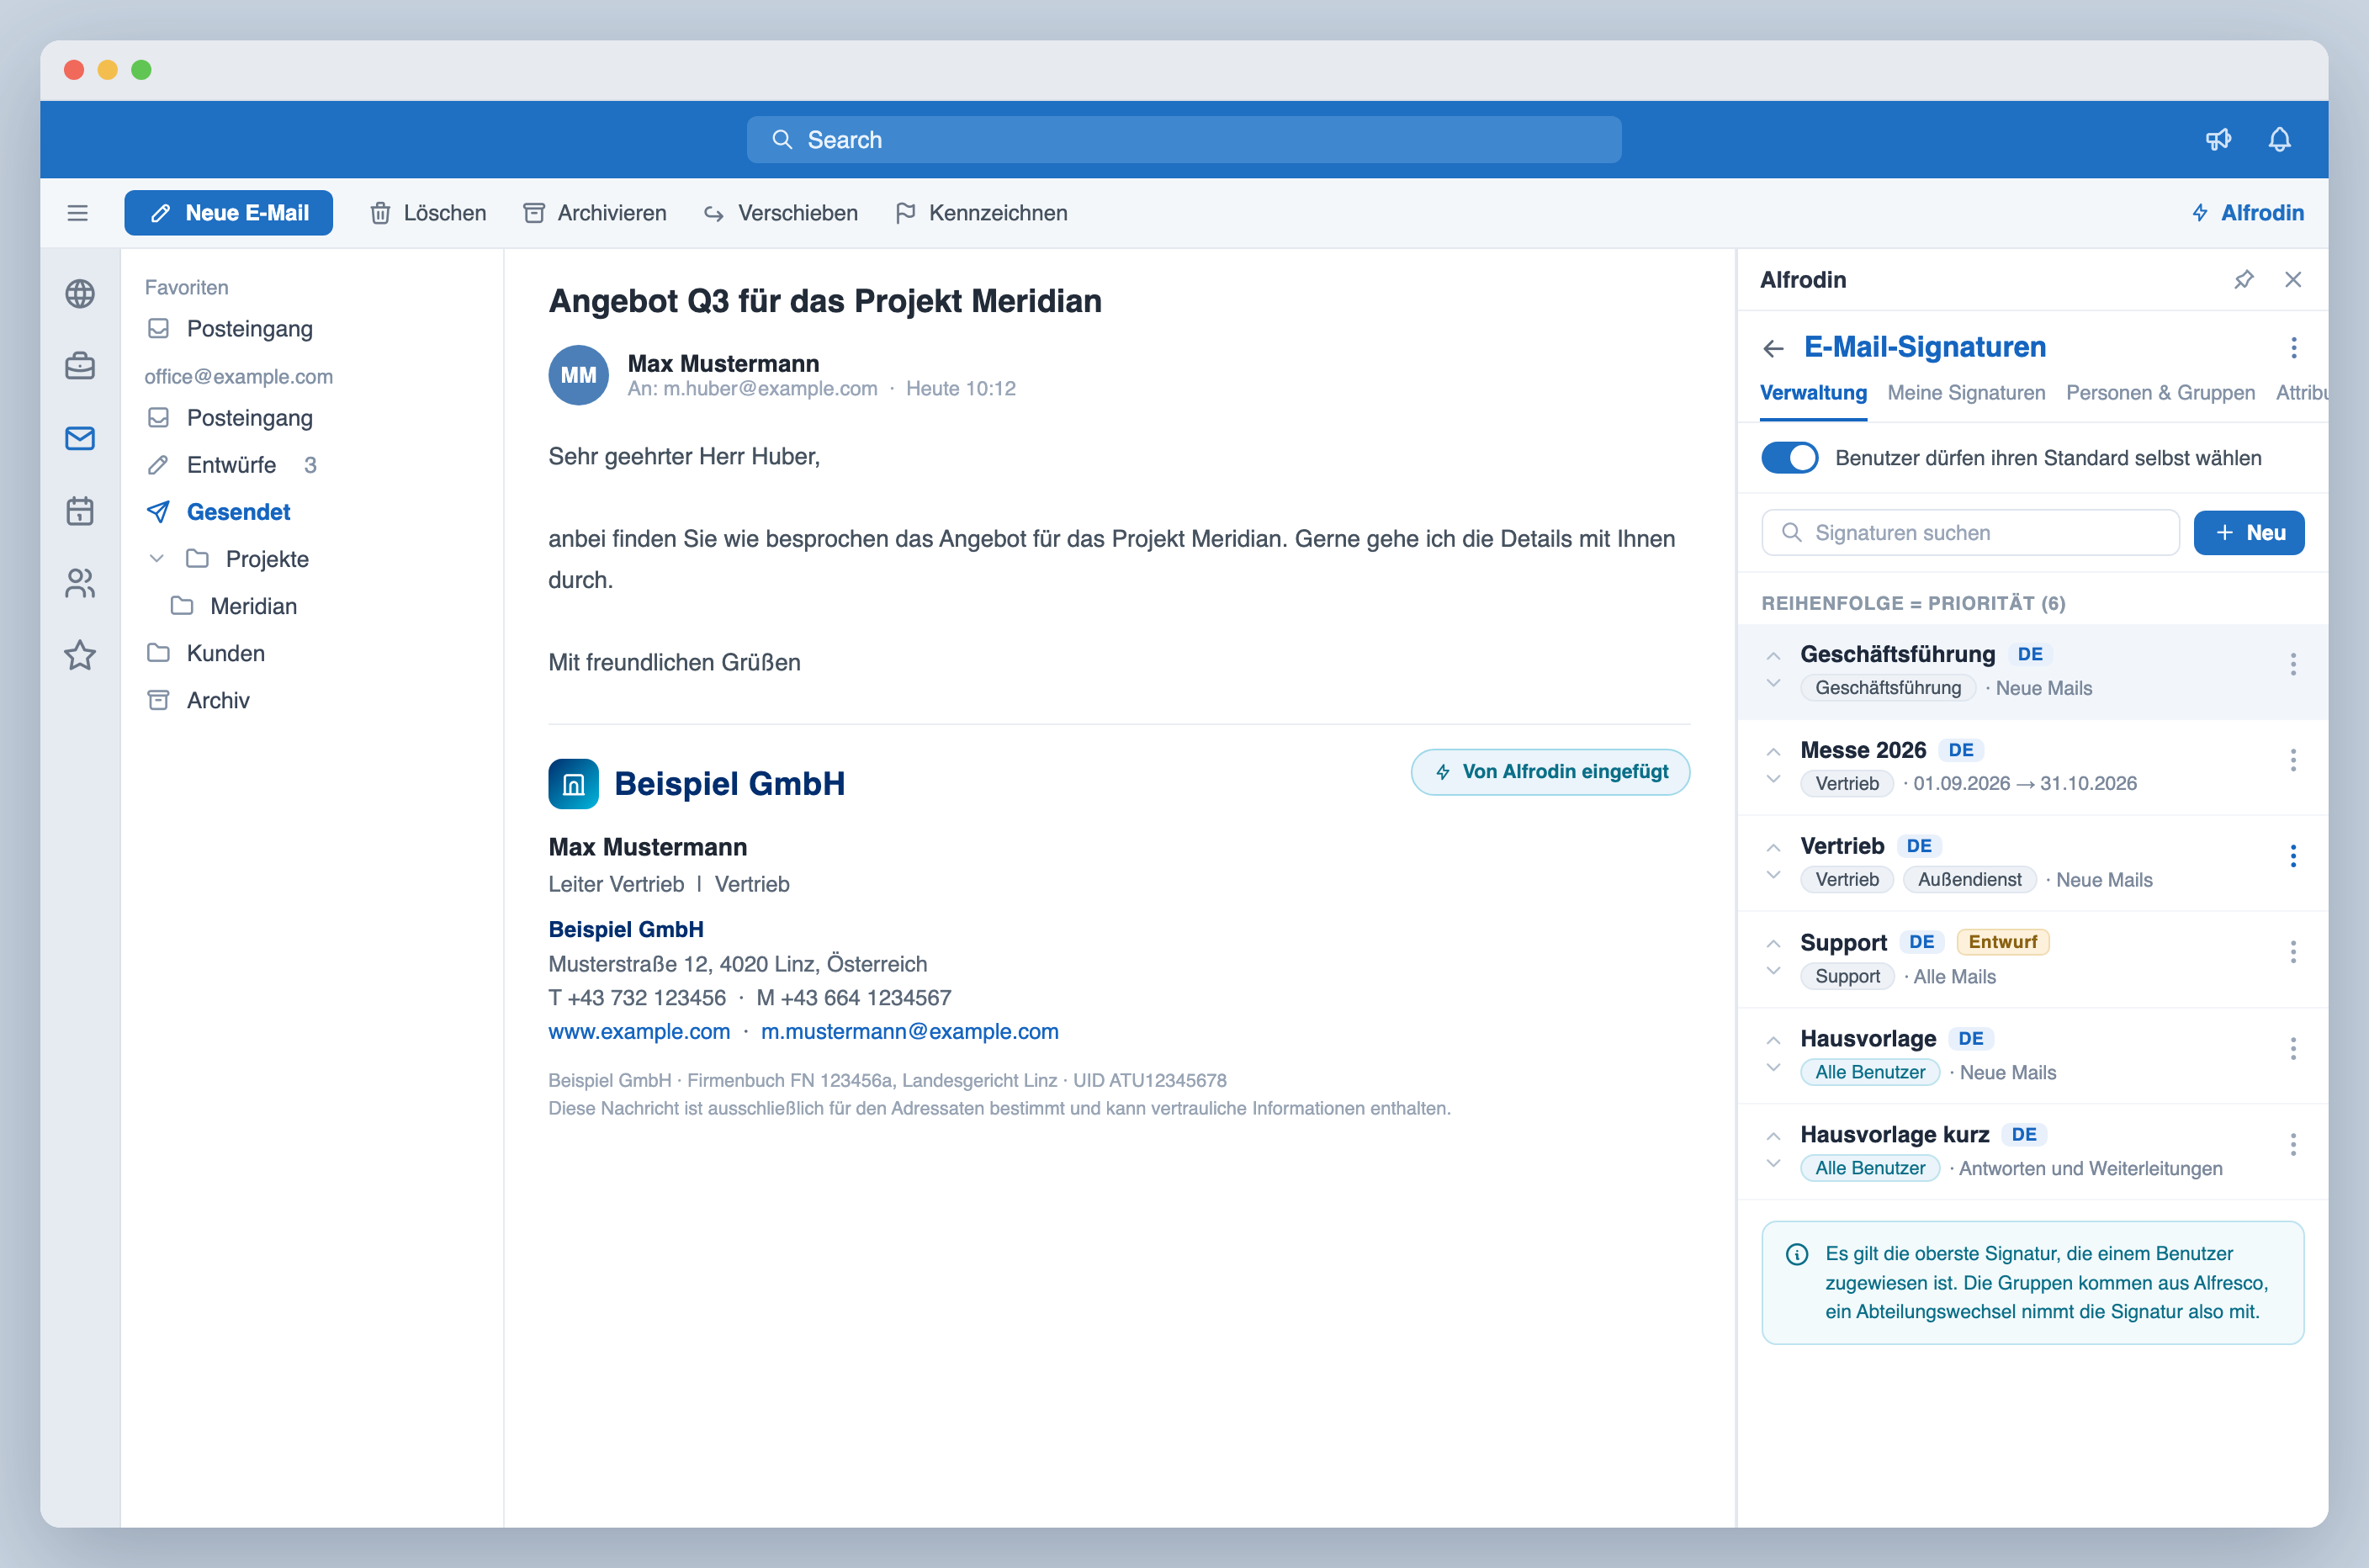2369x1568 pixels.
Task: Open www.example.com link
Action: coord(639,1031)
